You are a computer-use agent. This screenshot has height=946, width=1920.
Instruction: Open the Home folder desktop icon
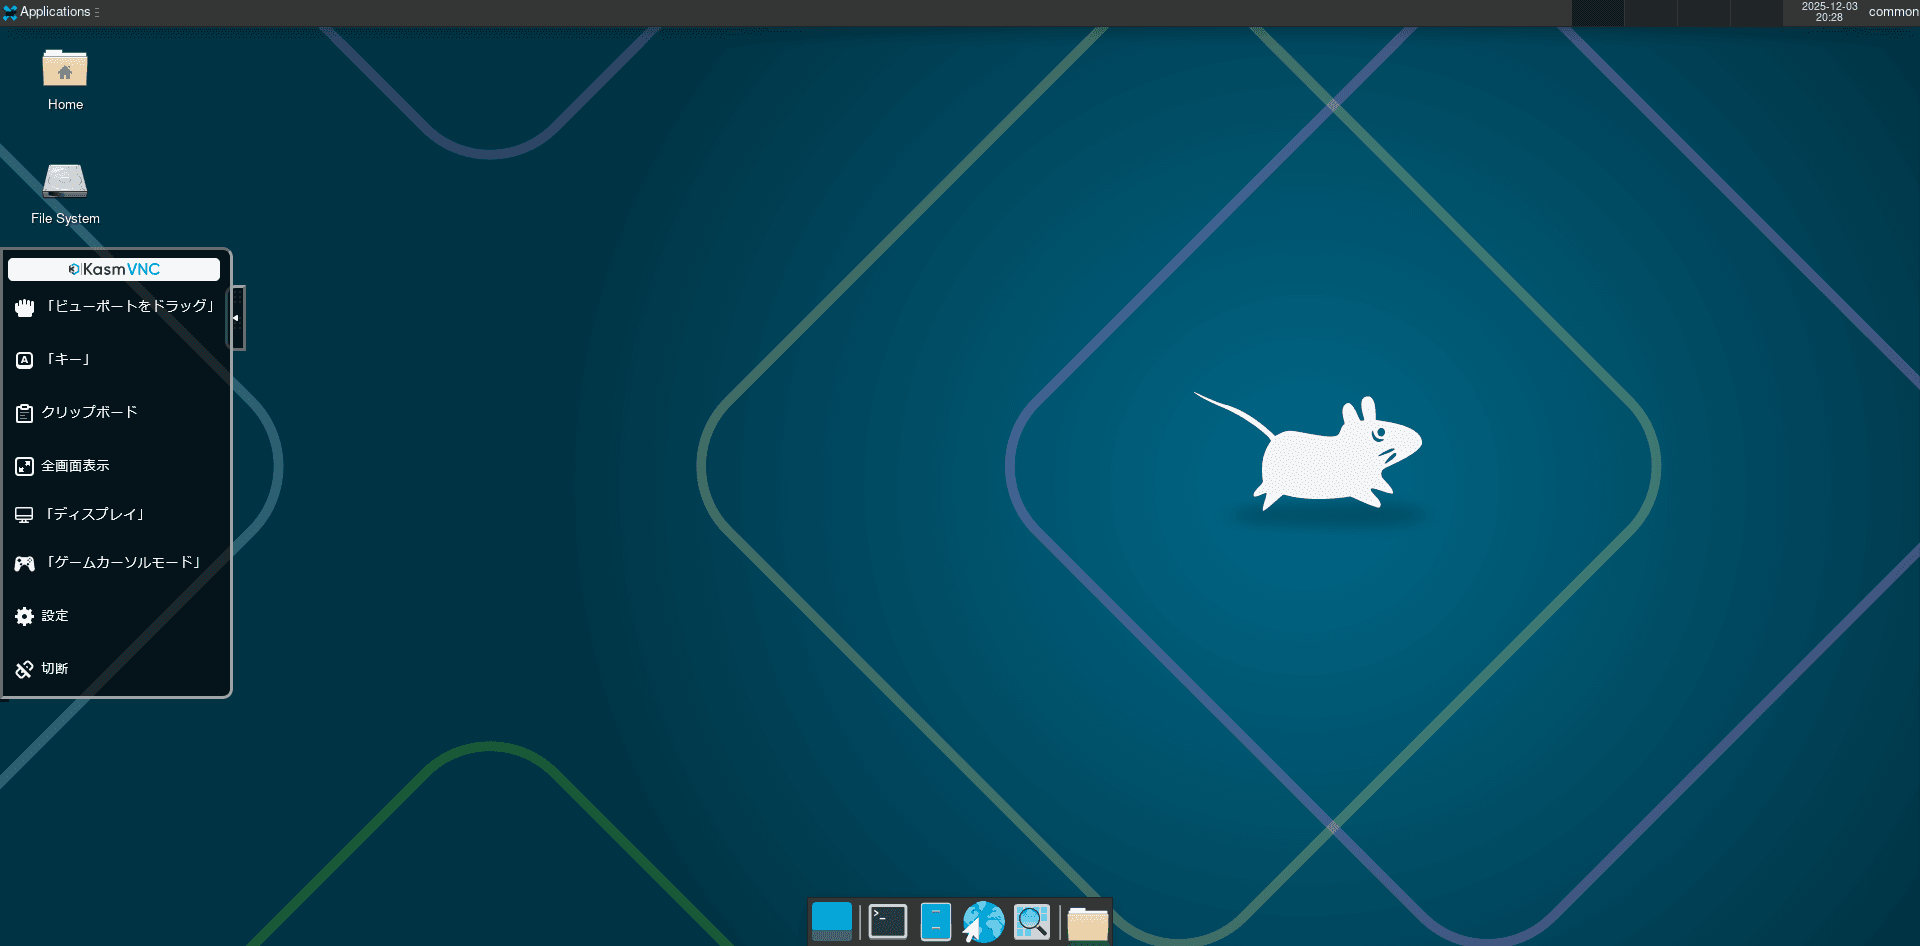tap(65, 79)
